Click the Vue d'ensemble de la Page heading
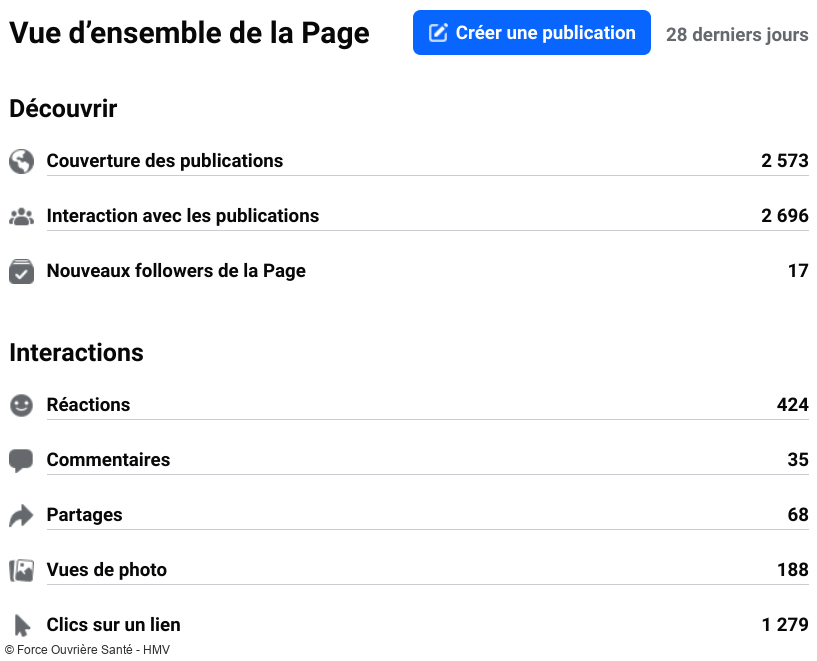 coord(188,32)
